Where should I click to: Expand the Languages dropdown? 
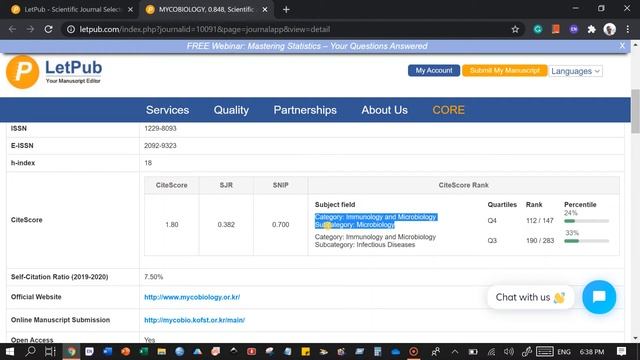(x=575, y=71)
